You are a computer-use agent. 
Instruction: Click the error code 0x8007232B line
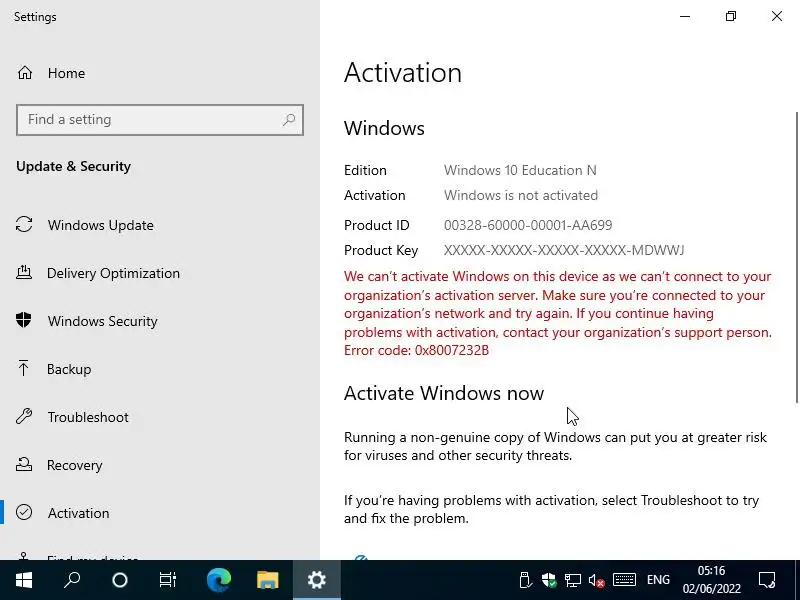(x=416, y=351)
